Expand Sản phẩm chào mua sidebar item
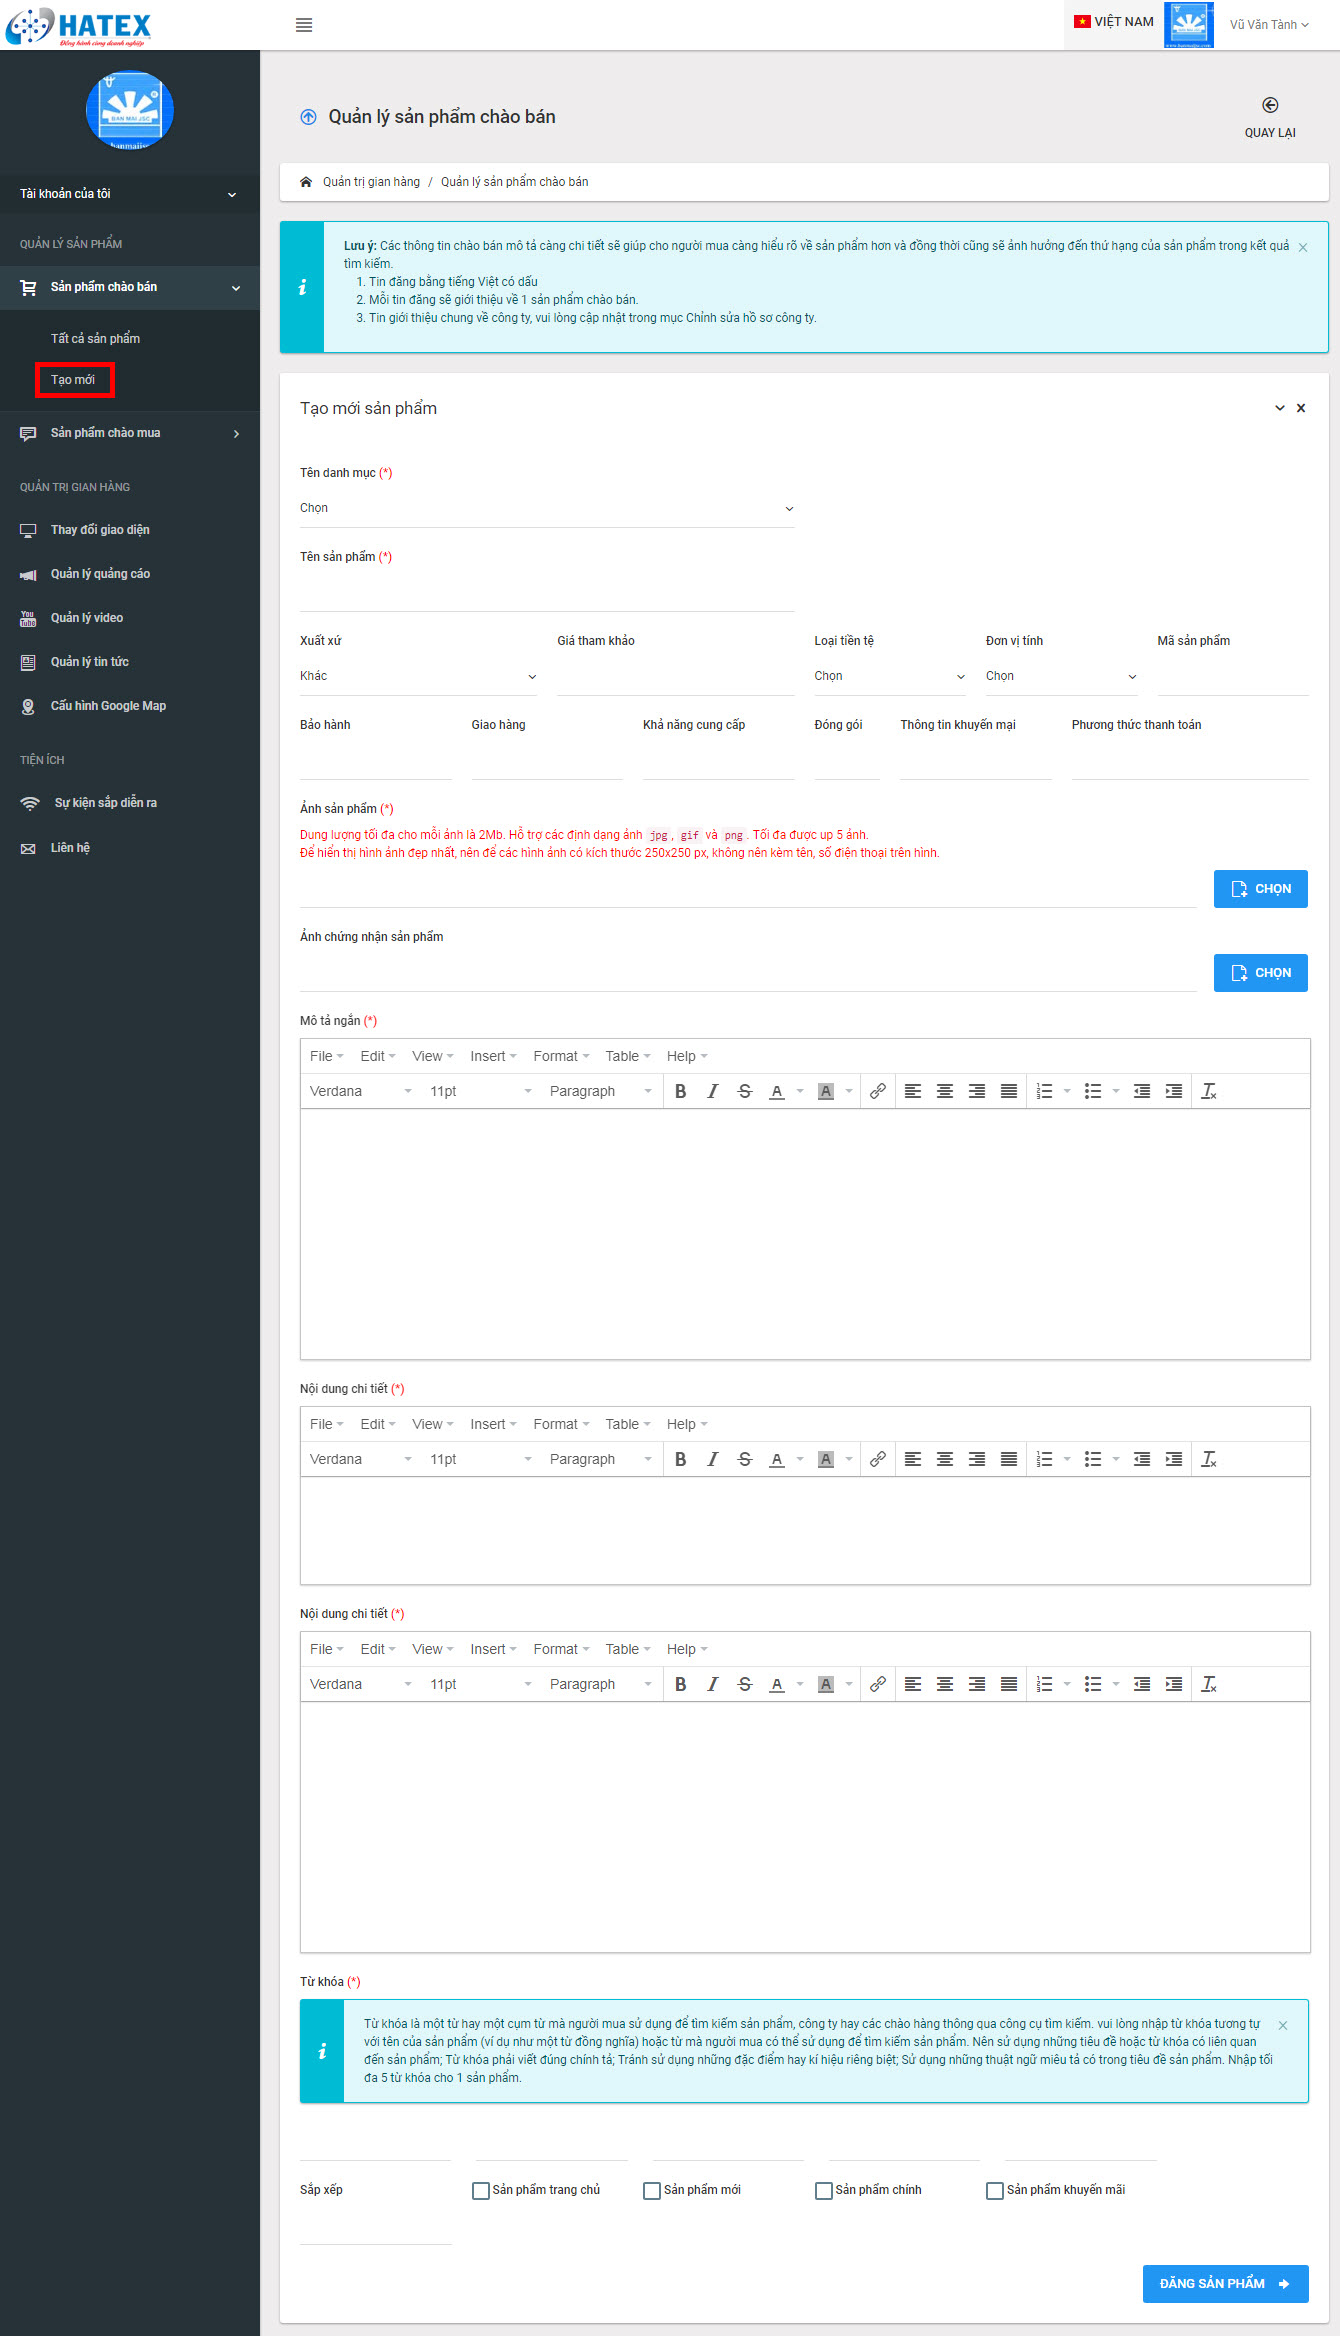 coord(130,433)
